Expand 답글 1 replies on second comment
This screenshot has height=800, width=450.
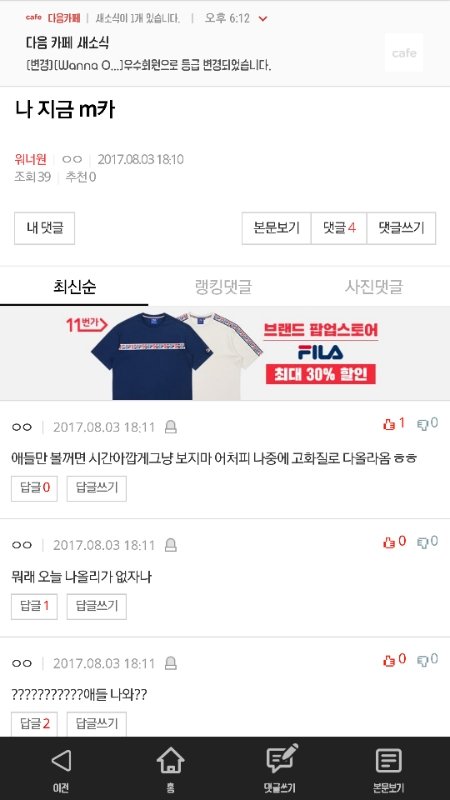pyautogui.click(x=34, y=606)
